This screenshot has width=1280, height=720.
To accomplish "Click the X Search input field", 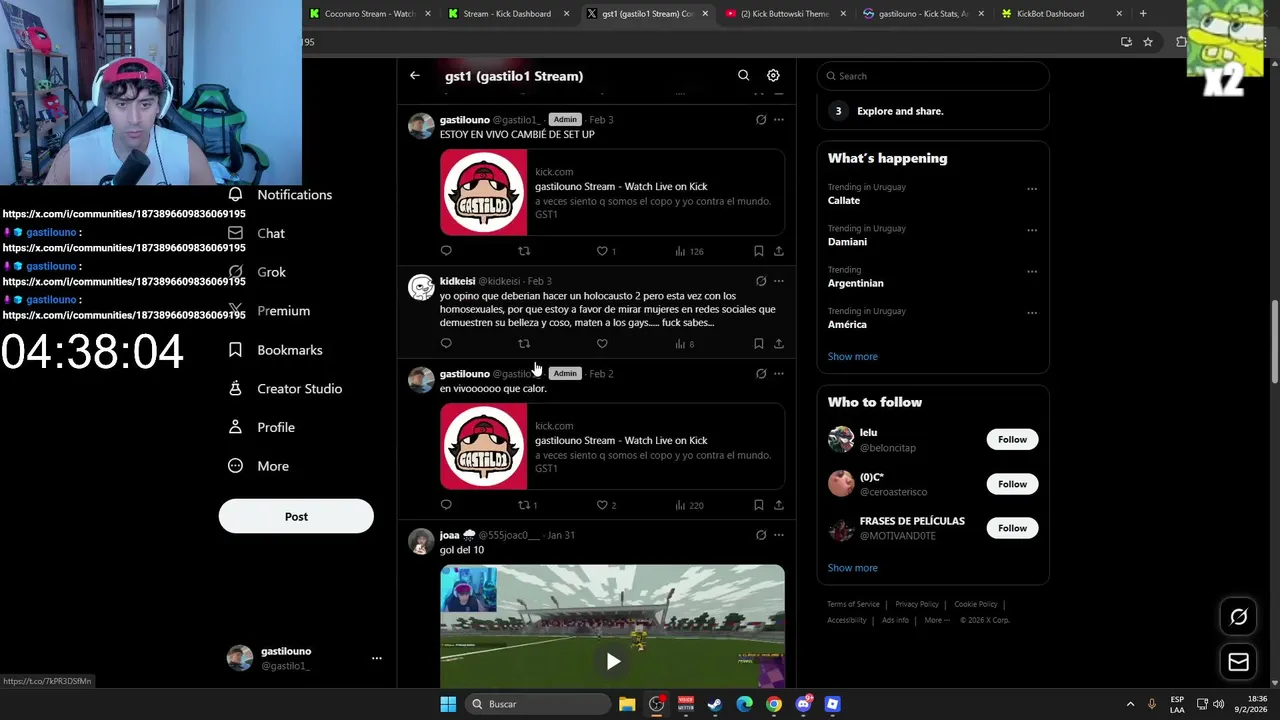I will point(933,76).
